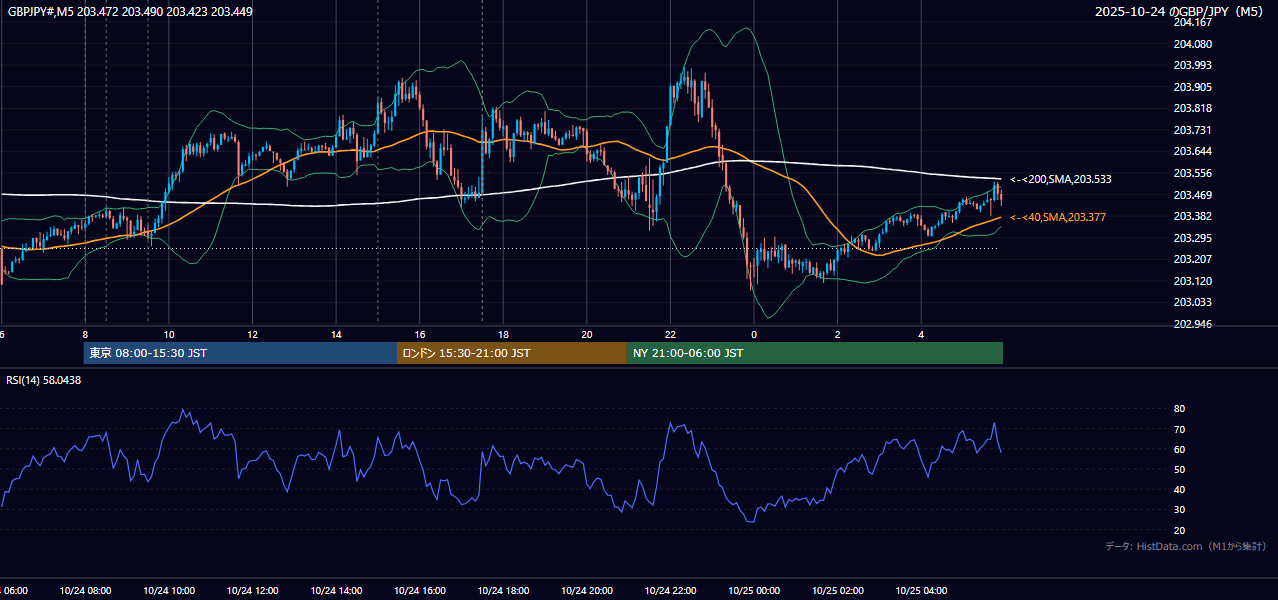Click the 10/25 00:00 time axis label

tap(754, 590)
